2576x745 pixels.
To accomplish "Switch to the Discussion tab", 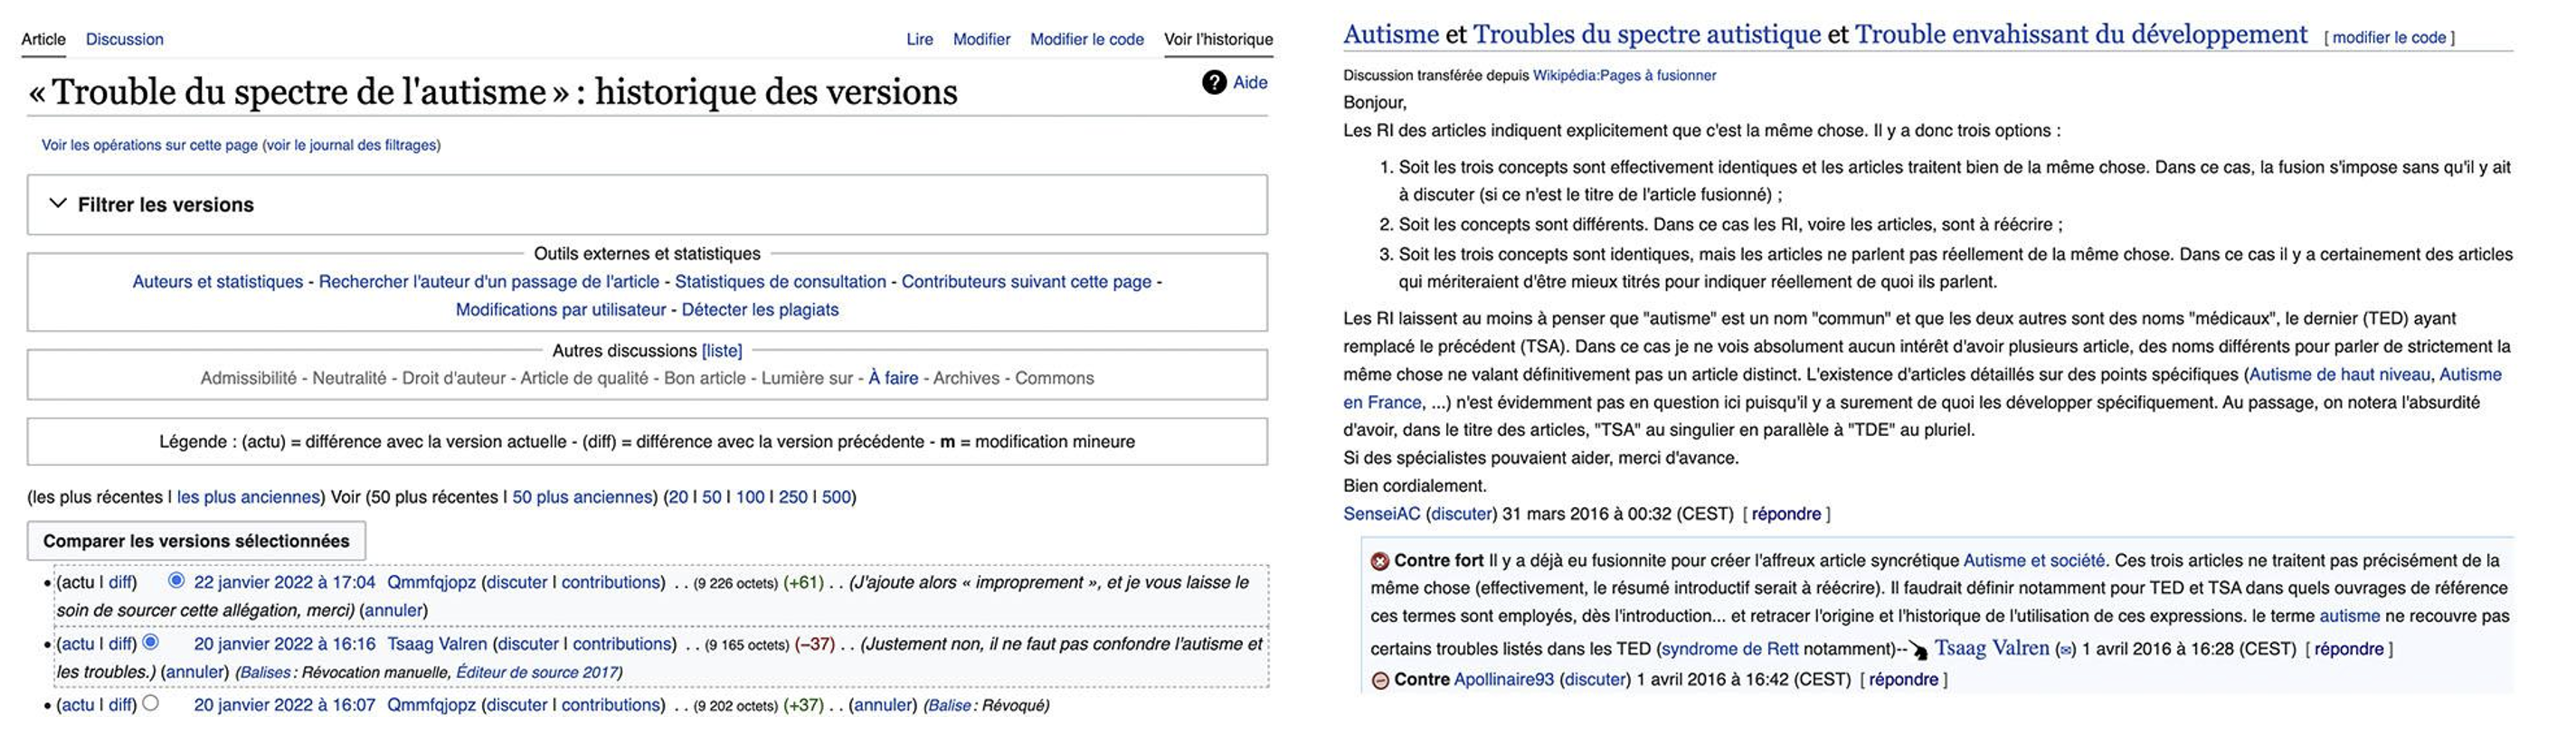I will click(124, 39).
